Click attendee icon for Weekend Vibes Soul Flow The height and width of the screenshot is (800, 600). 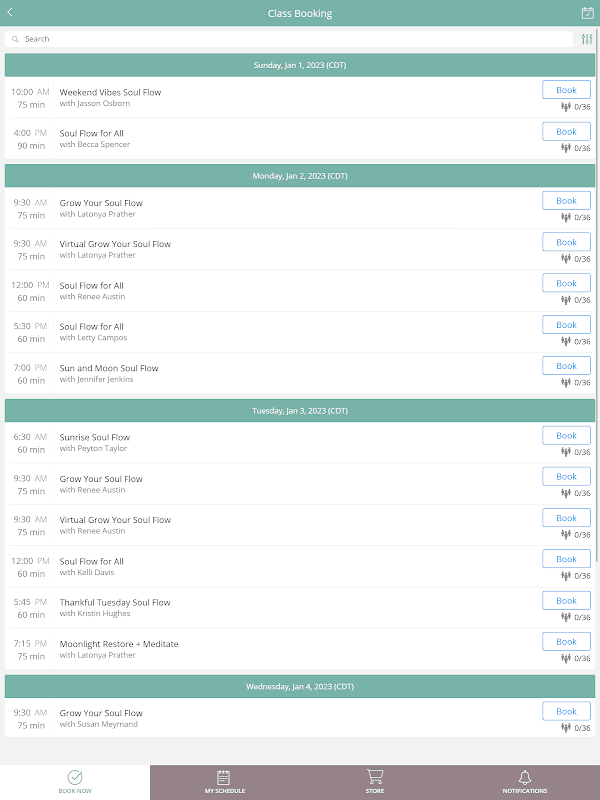coord(565,106)
